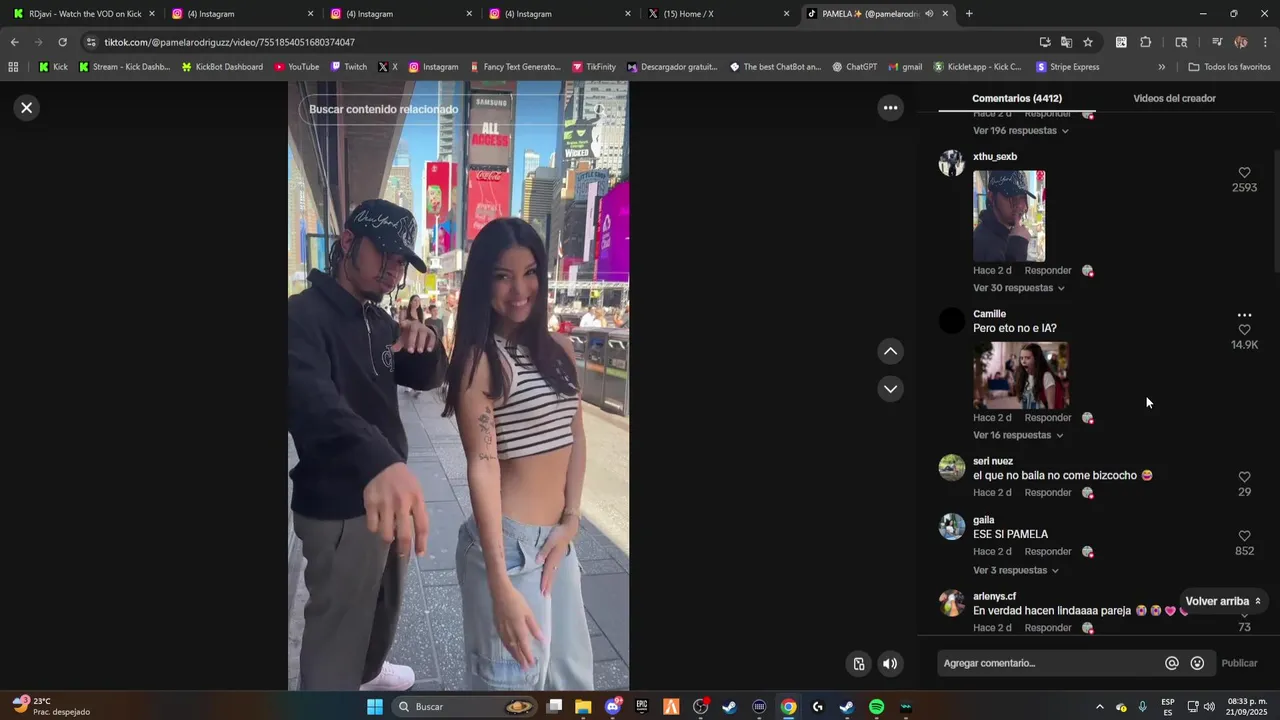1280x720 pixels.
Task: Open the Chrome three-dot menu
Action: pos(1266,42)
